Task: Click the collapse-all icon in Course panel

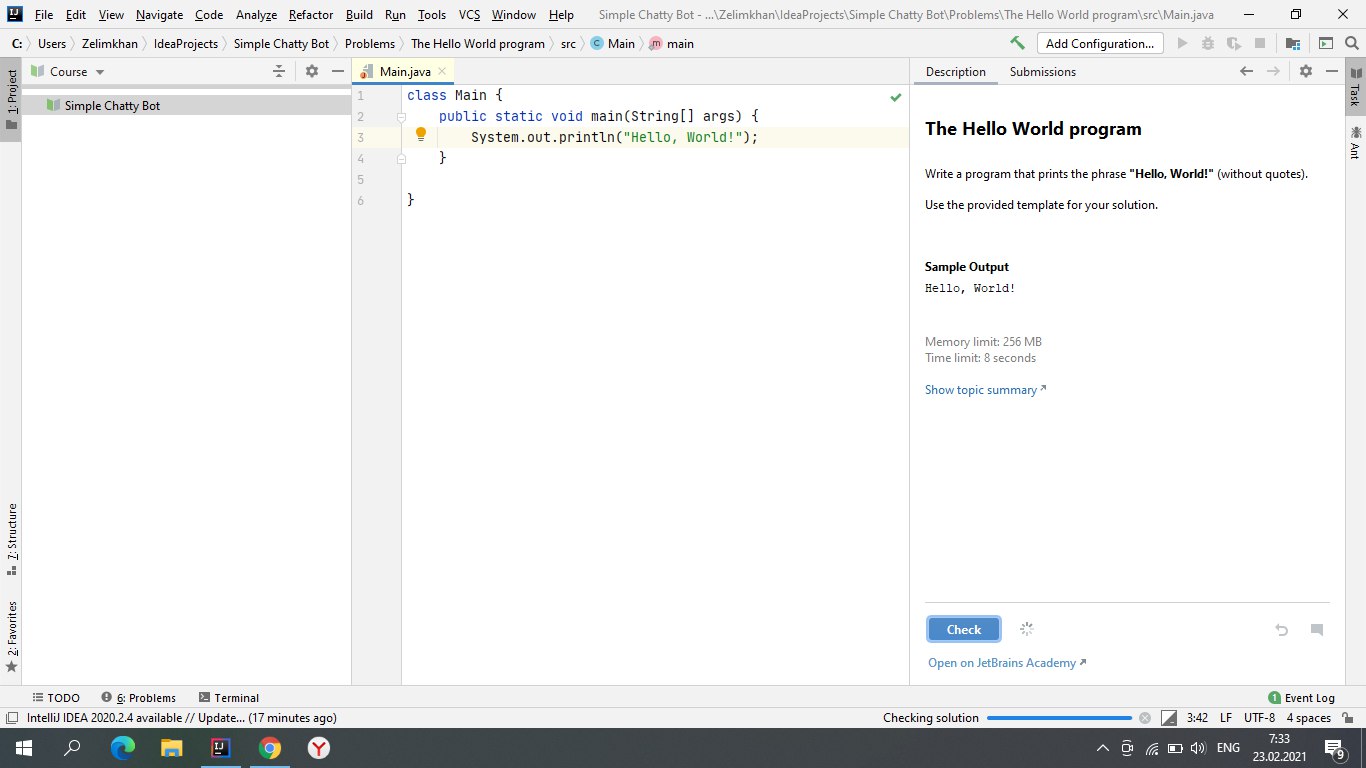Action: (279, 71)
